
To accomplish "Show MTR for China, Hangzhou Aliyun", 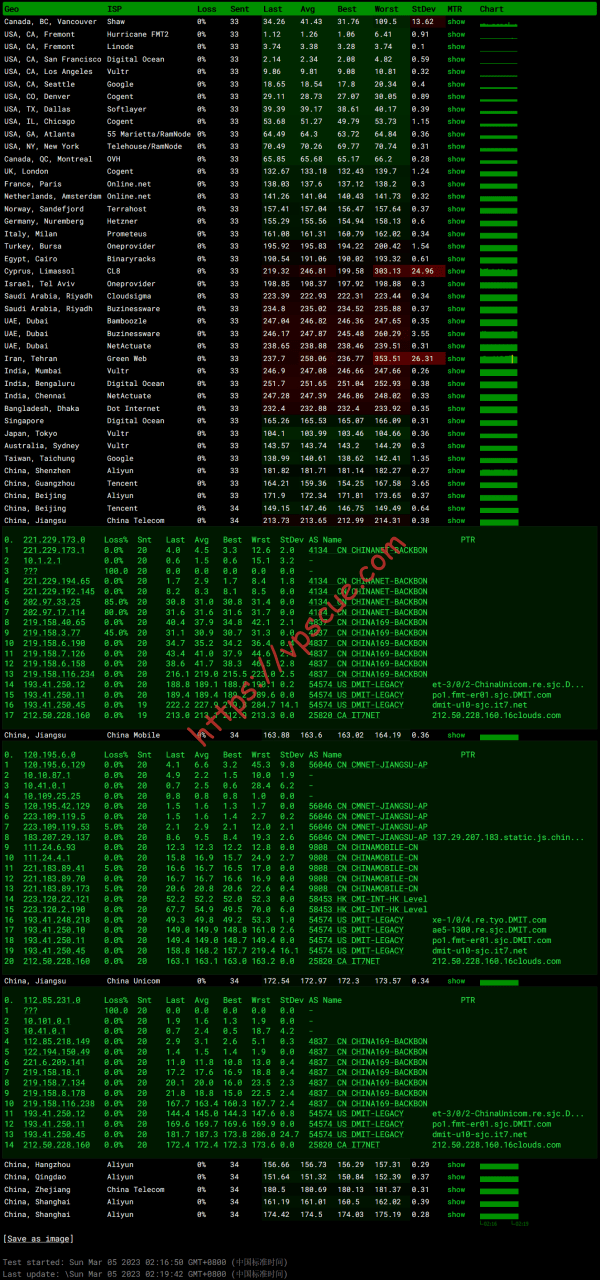I will click(x=456, y=1164).
